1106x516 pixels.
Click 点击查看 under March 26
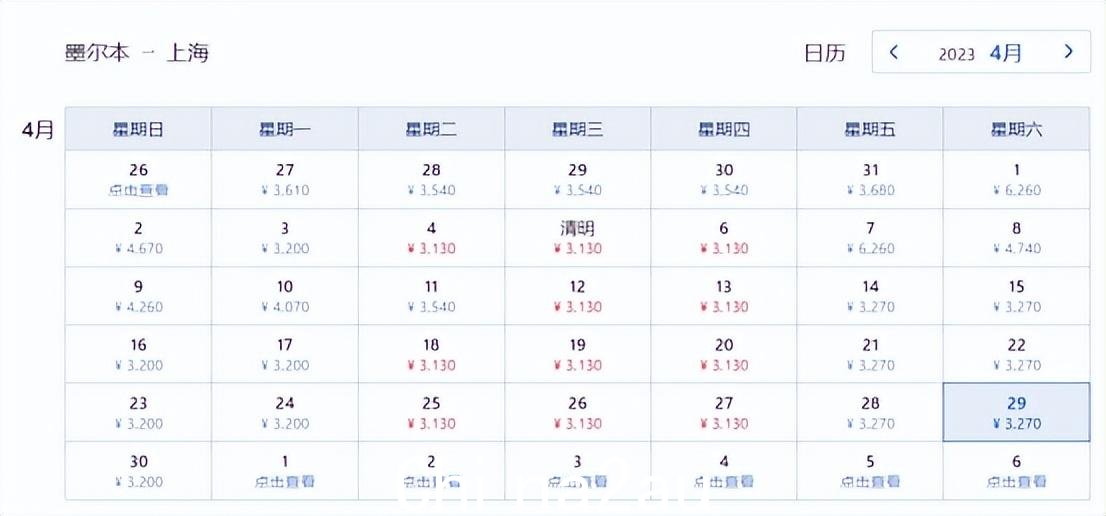138,190
